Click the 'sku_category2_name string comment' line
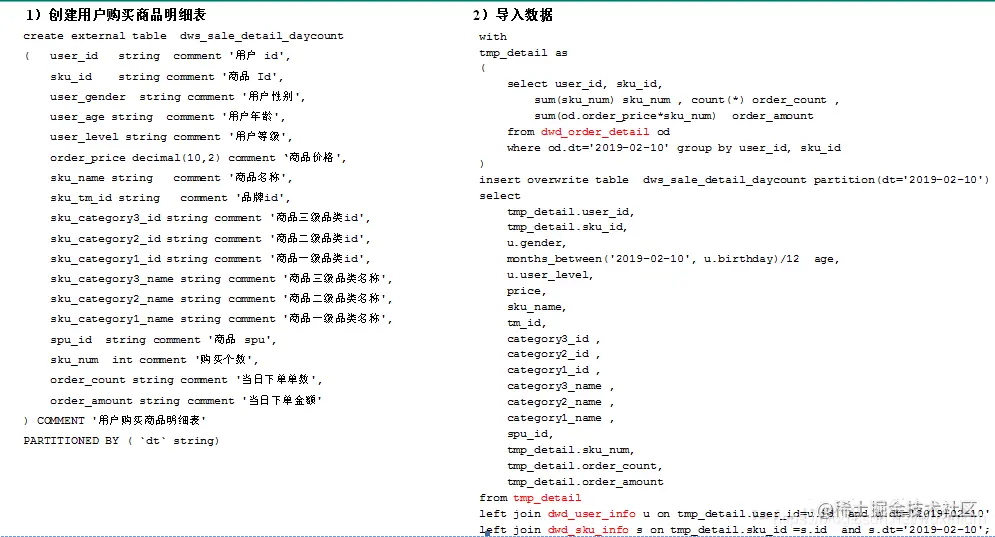 [221, 299]
